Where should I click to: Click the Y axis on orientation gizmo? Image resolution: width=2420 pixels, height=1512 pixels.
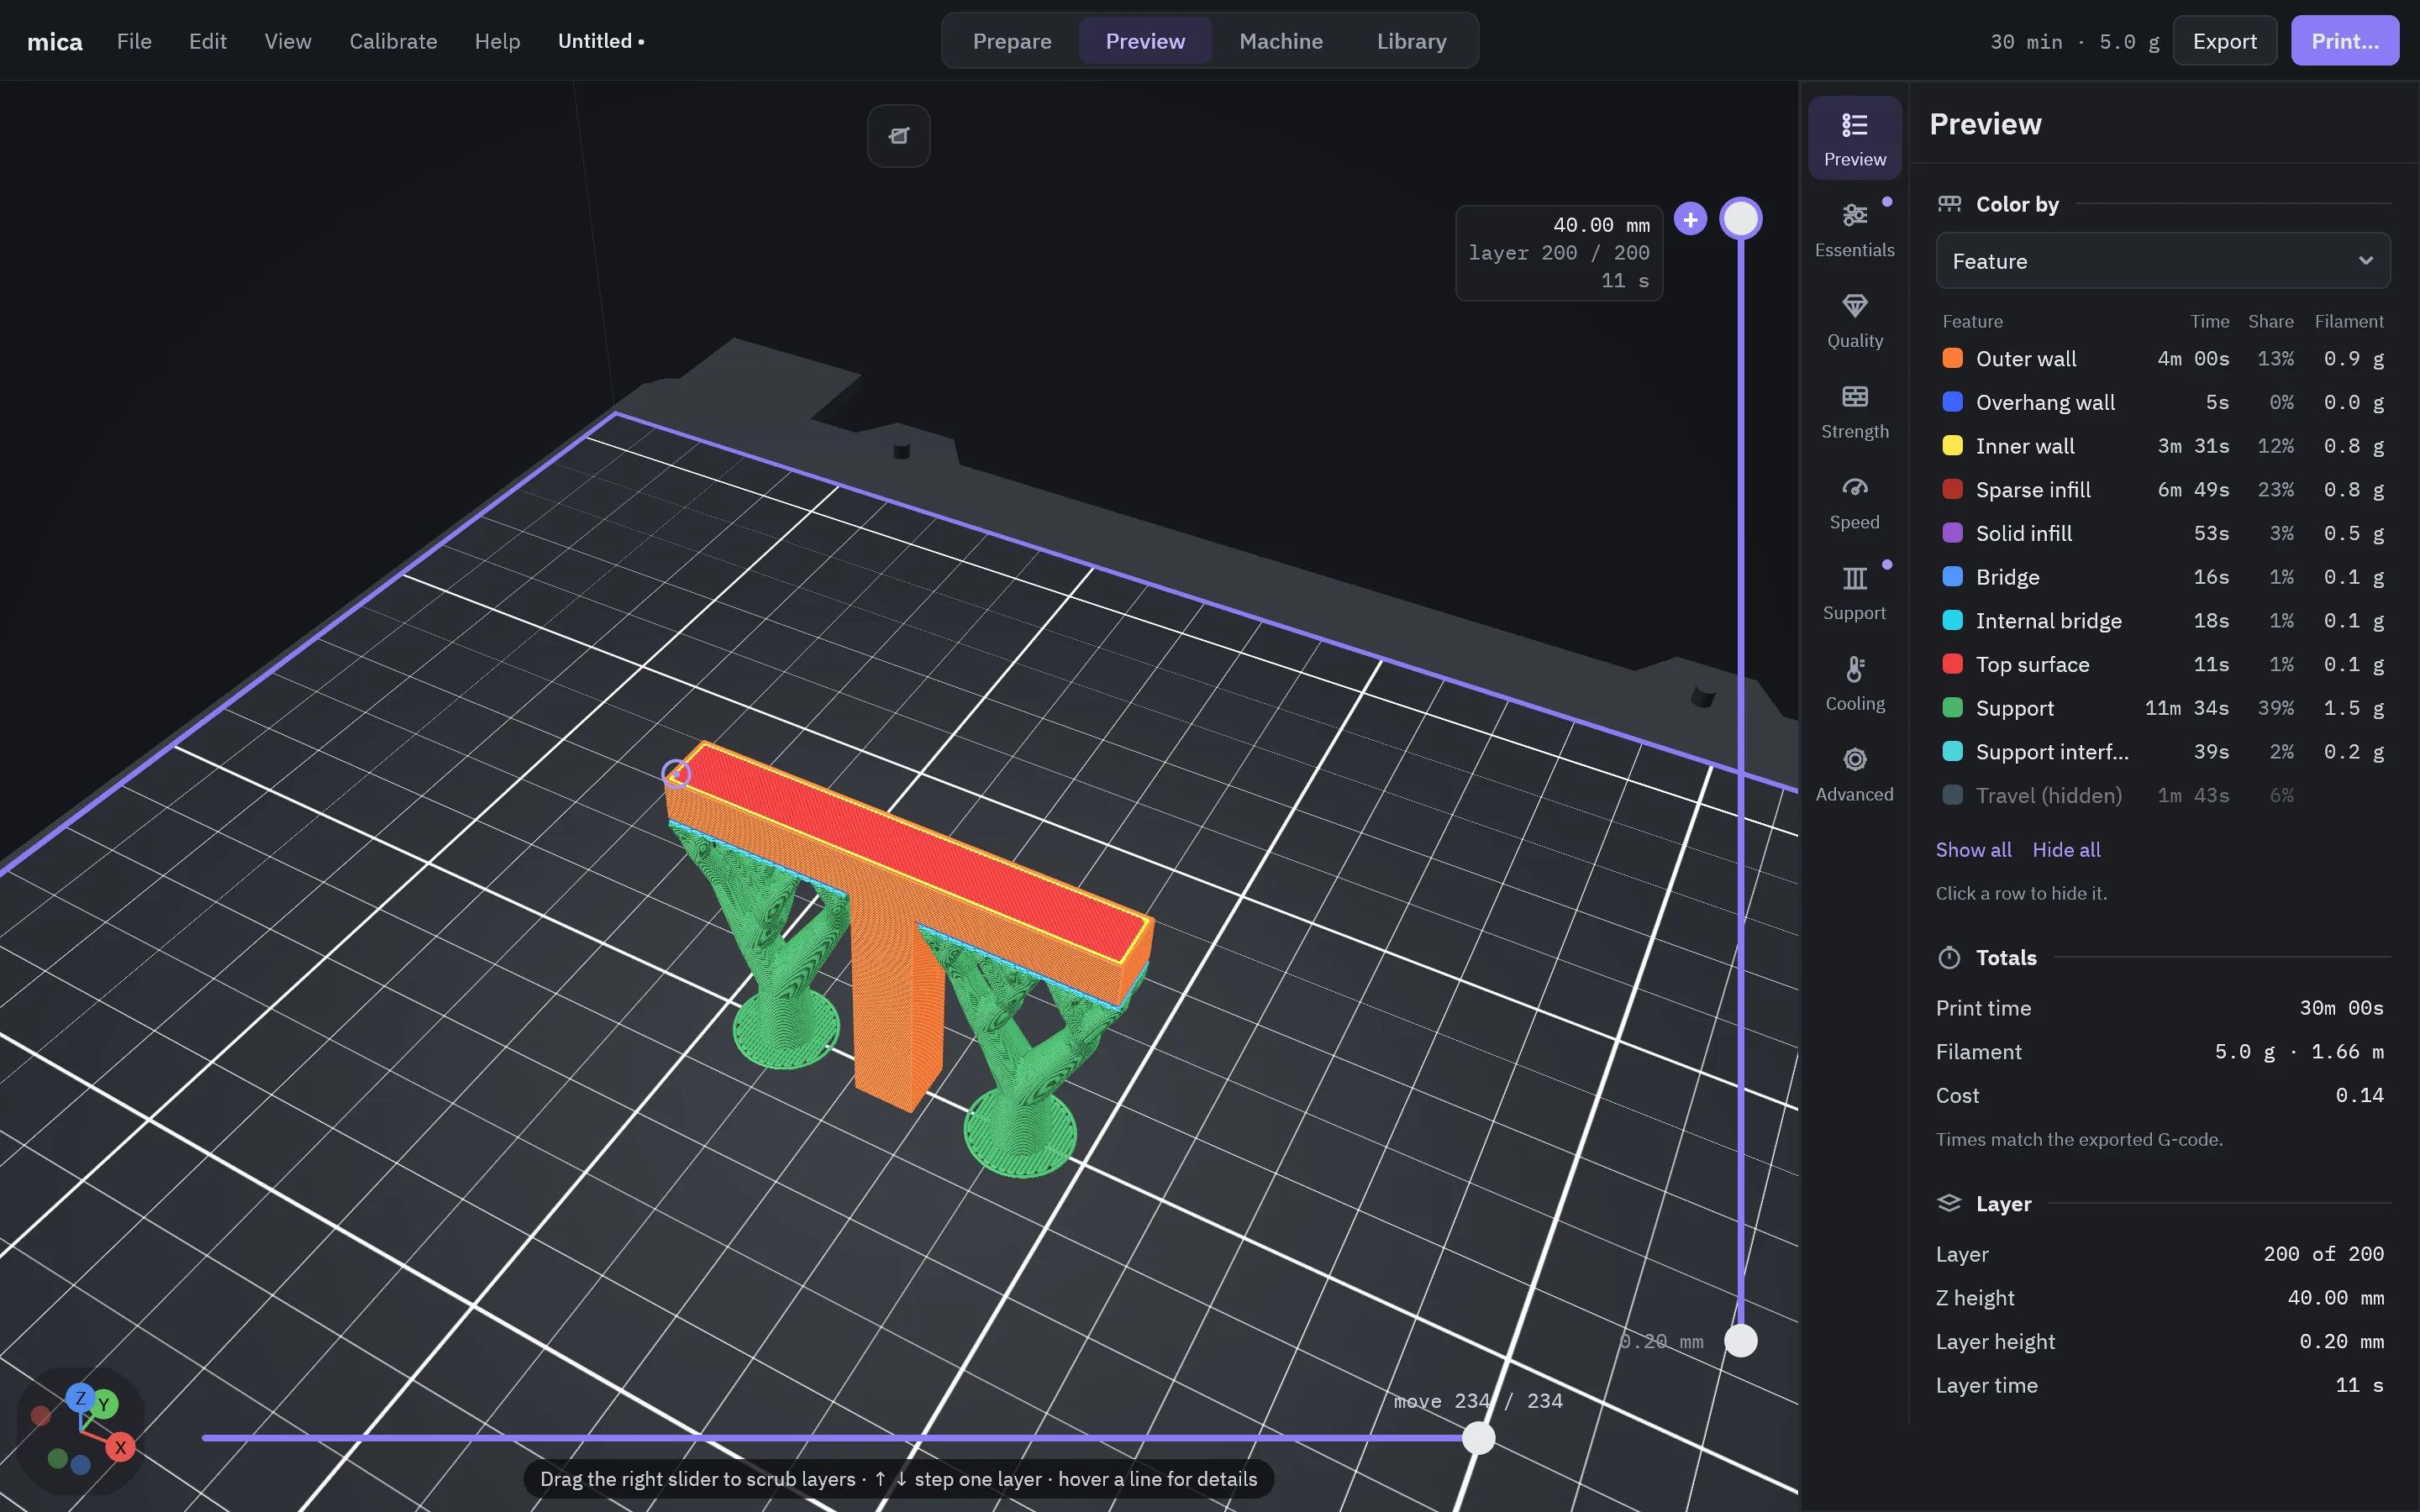(x=103, y=1404)
